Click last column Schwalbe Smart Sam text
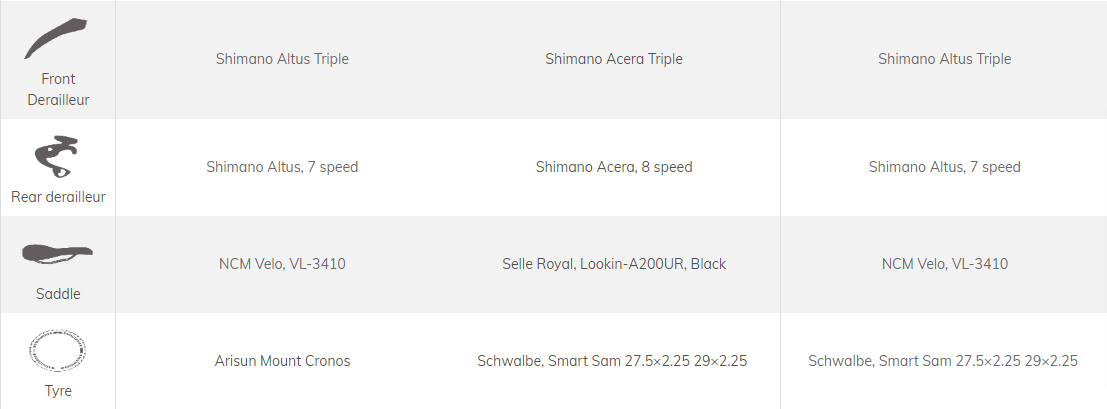 point(943,361)
